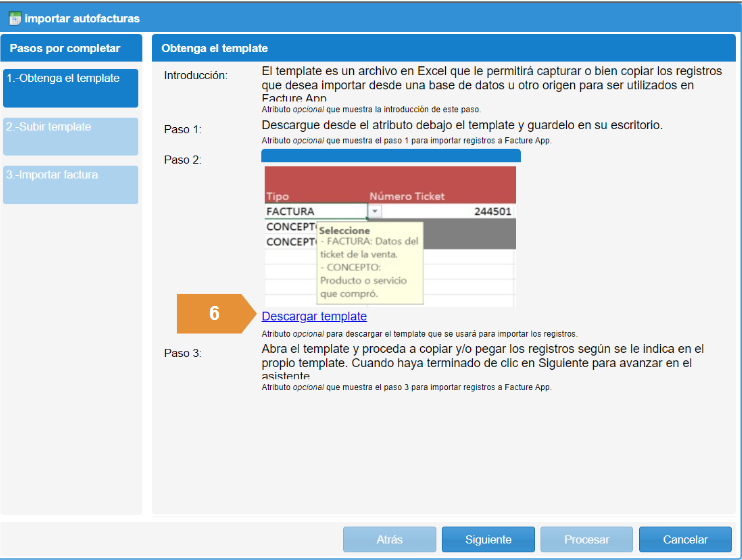Screen dimensions: 742x560
Task: Click the Pasos por completar panel header
Action: coord(70,48)
